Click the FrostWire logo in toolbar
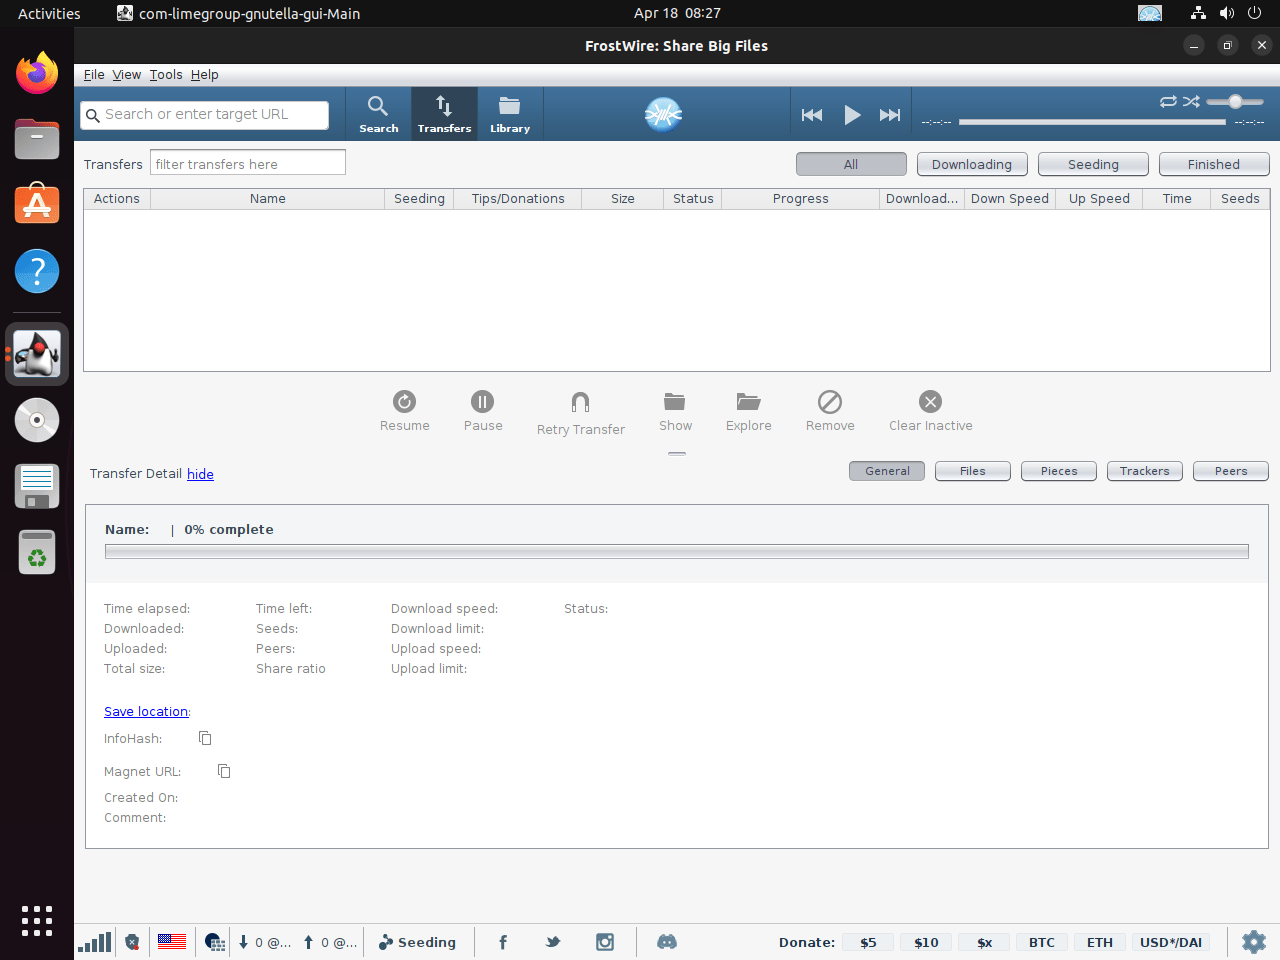1280x960 pixels. [x=663, y=115]
